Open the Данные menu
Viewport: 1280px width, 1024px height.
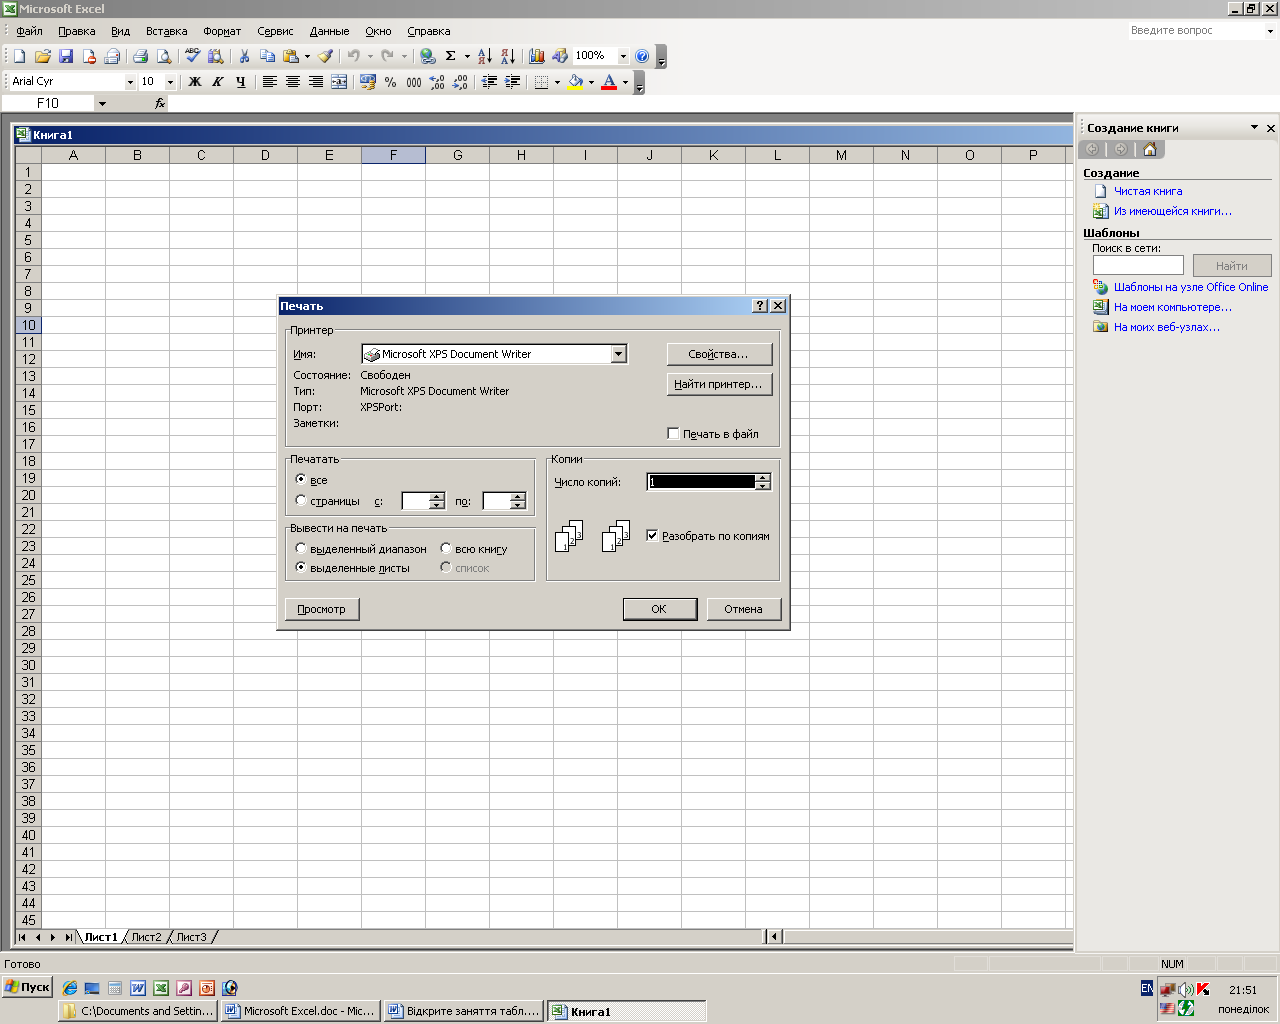(329, 31)
